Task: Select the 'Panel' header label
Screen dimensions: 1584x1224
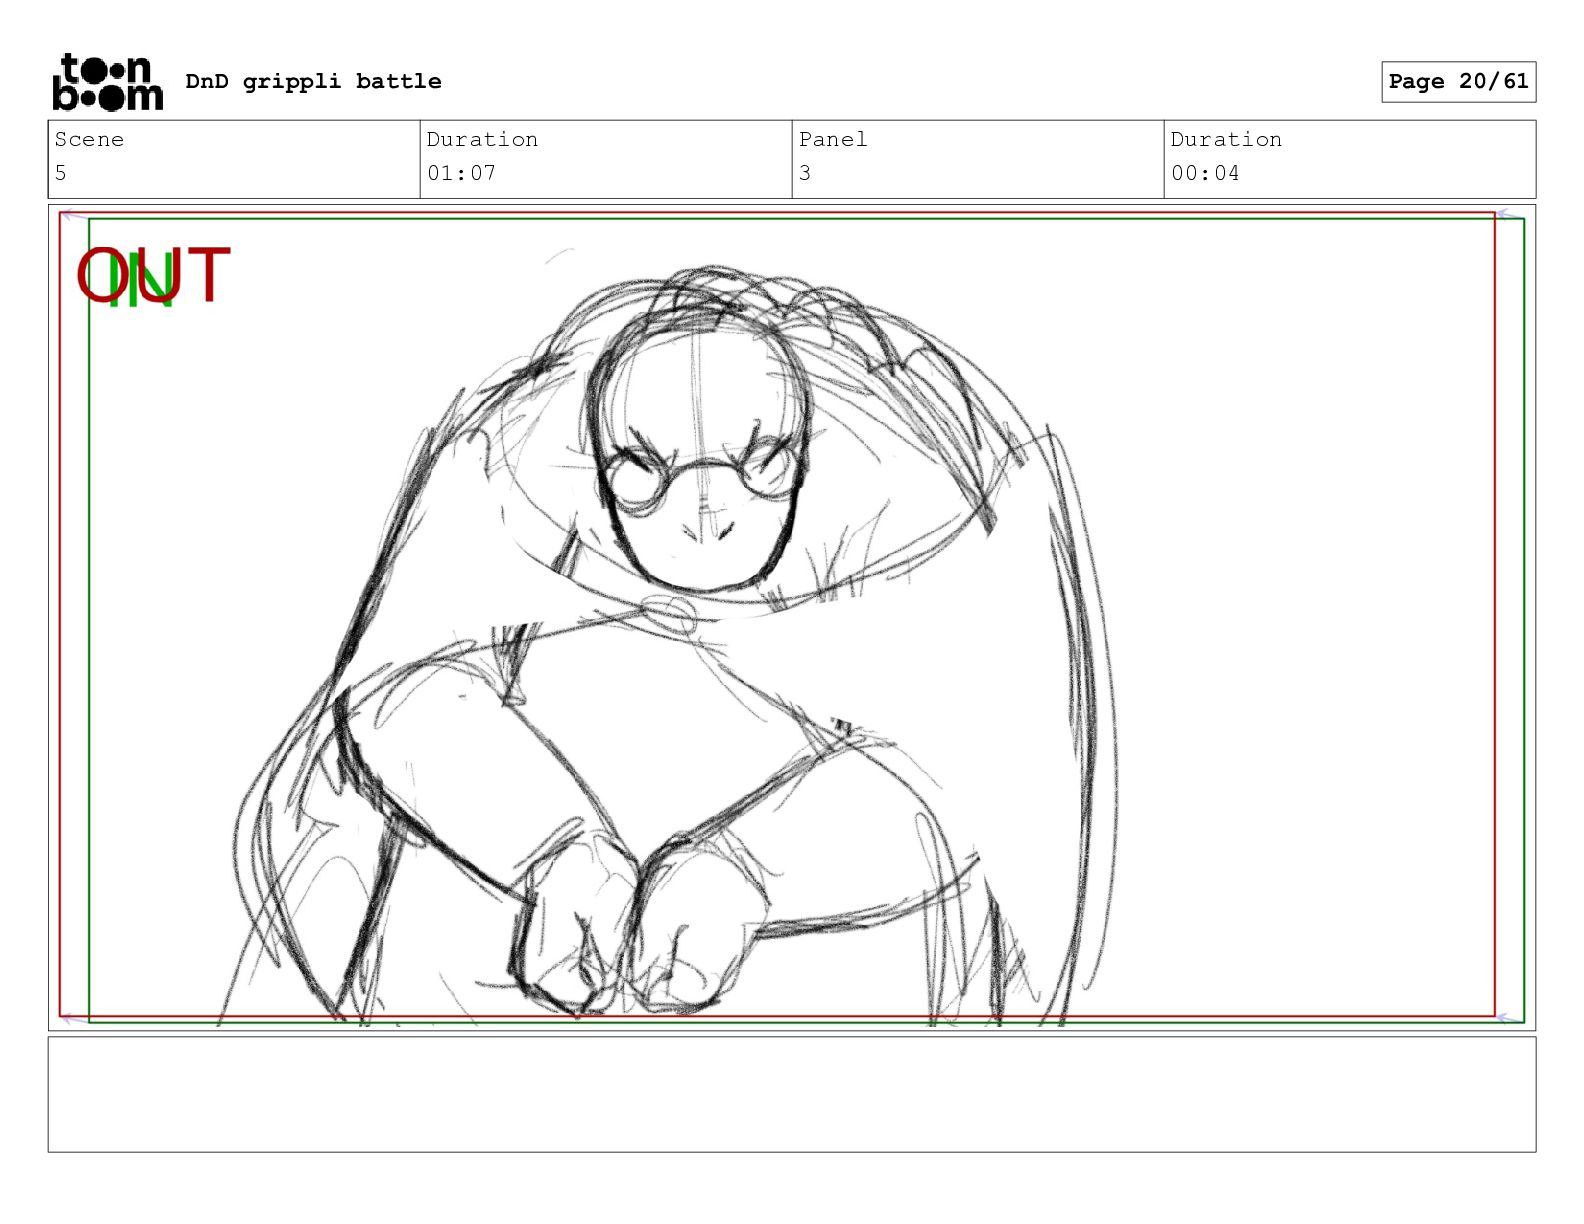Action: (x=833, y=139)
